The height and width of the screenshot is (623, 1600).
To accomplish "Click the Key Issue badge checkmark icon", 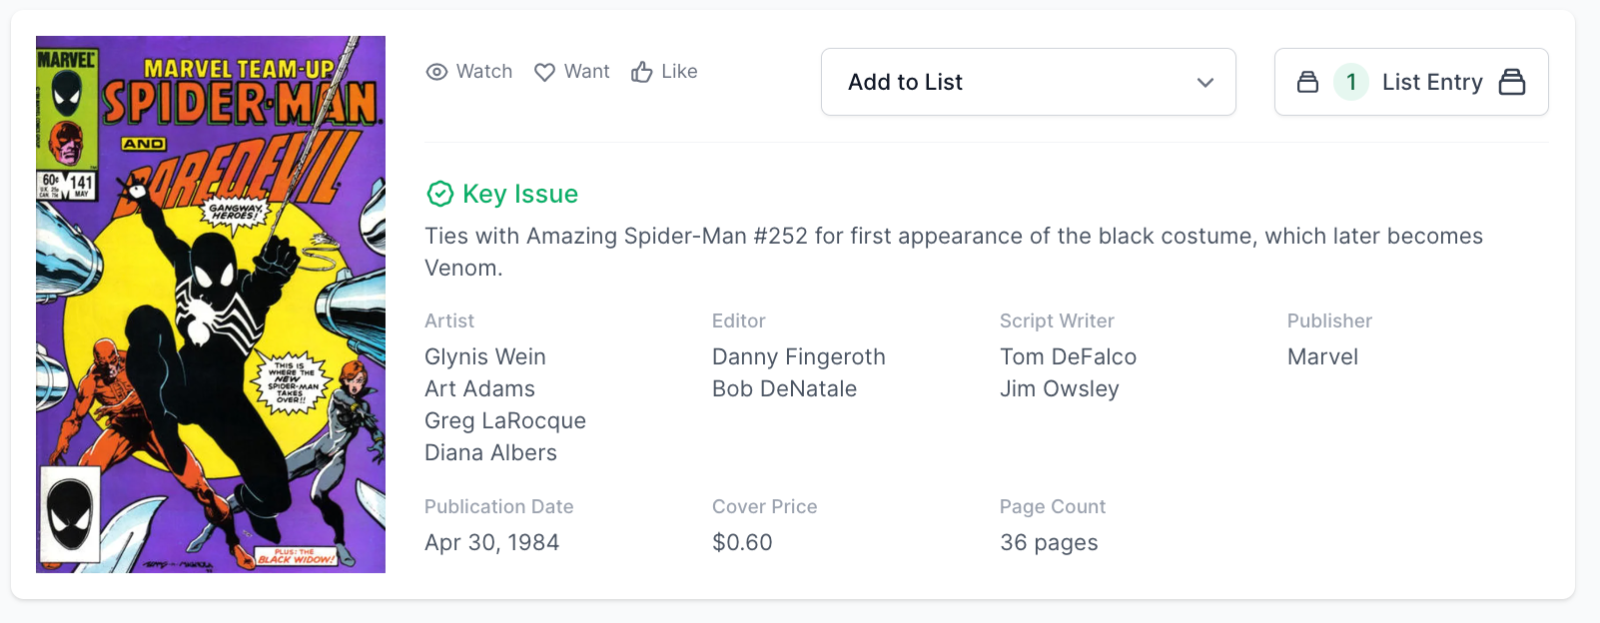I will pyautogui.click(x=440, y=194).
